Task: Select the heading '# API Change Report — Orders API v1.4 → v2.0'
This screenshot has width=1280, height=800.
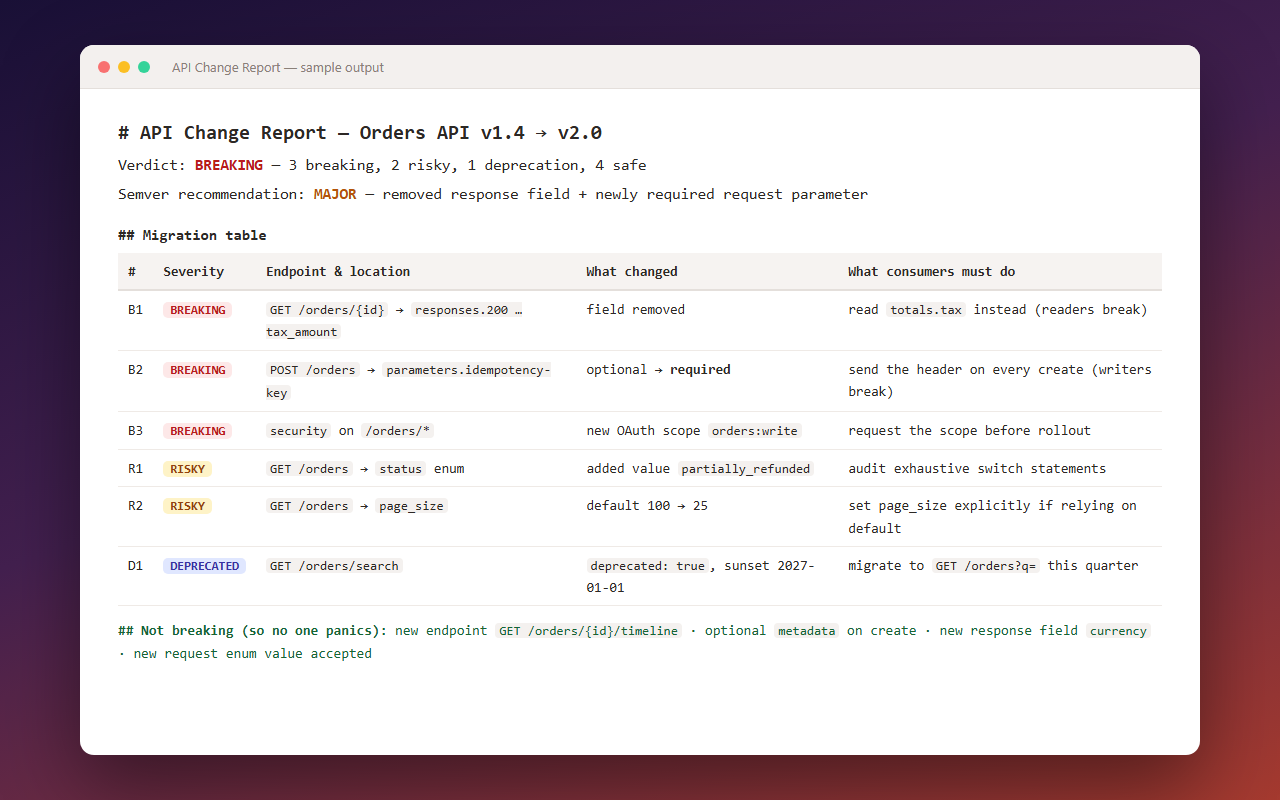Action: coord(360,133)
